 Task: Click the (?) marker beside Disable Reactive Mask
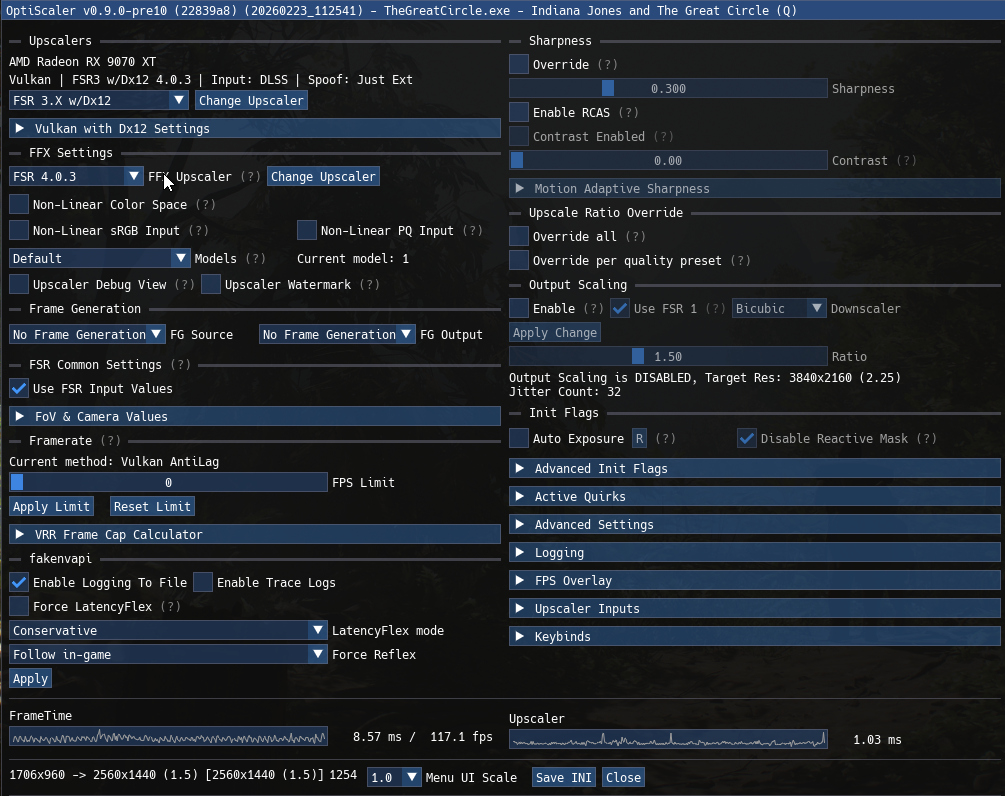click(927, 438)
